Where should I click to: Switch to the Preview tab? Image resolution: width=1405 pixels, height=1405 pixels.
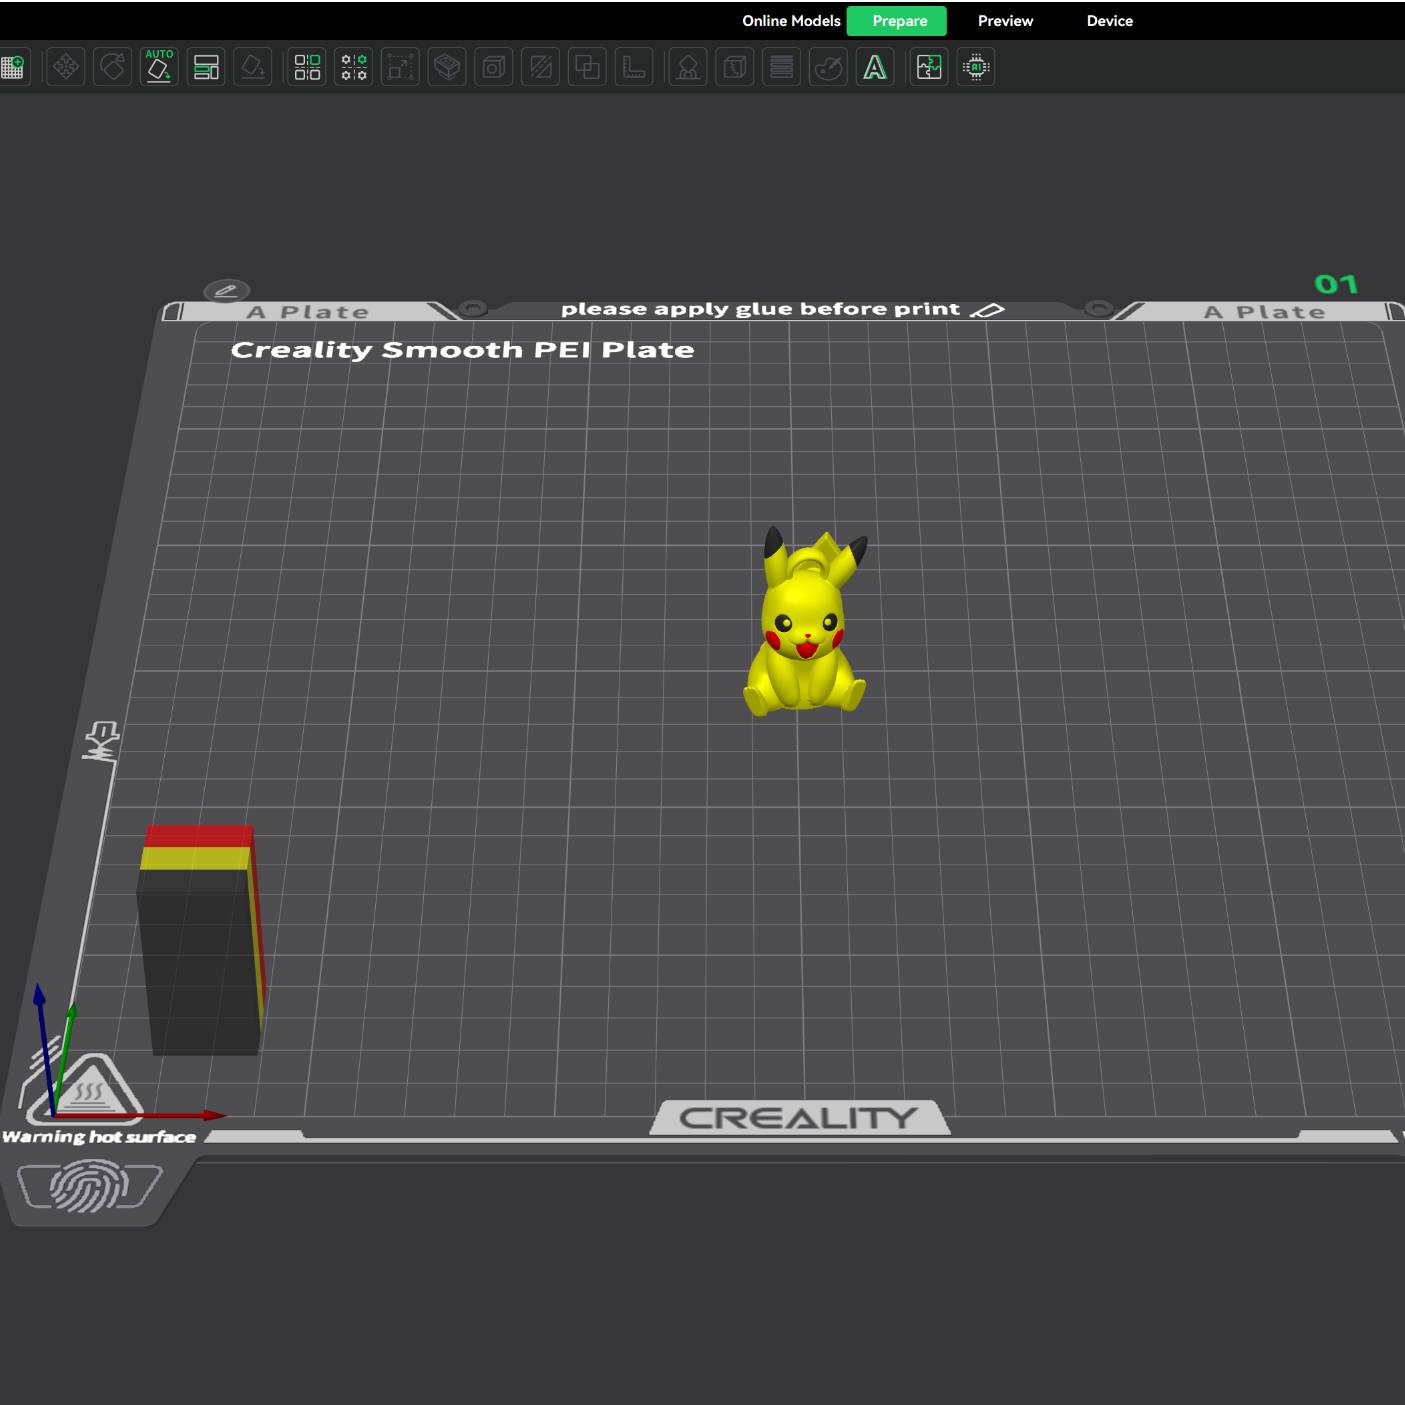point(1005,21)
